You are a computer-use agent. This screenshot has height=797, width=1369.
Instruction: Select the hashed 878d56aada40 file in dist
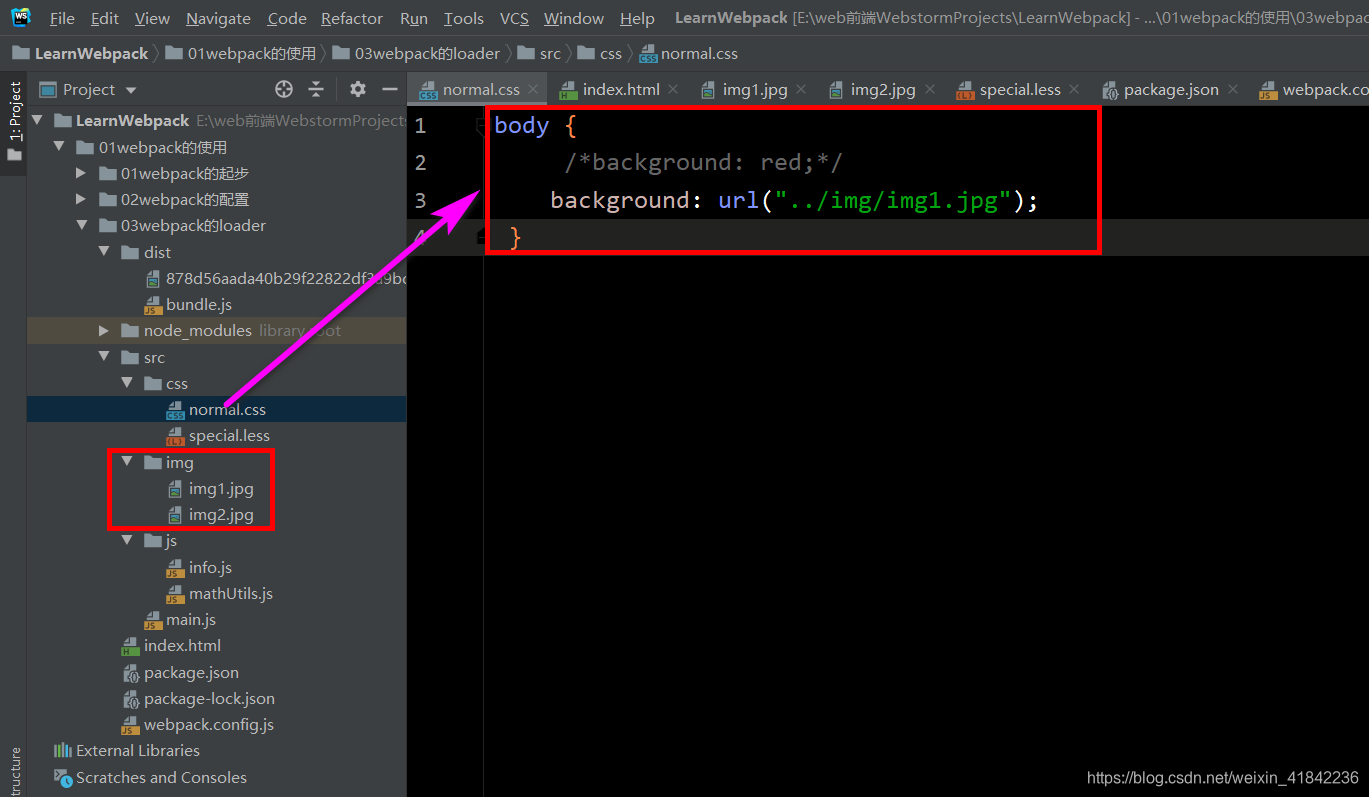click(286, 278)
